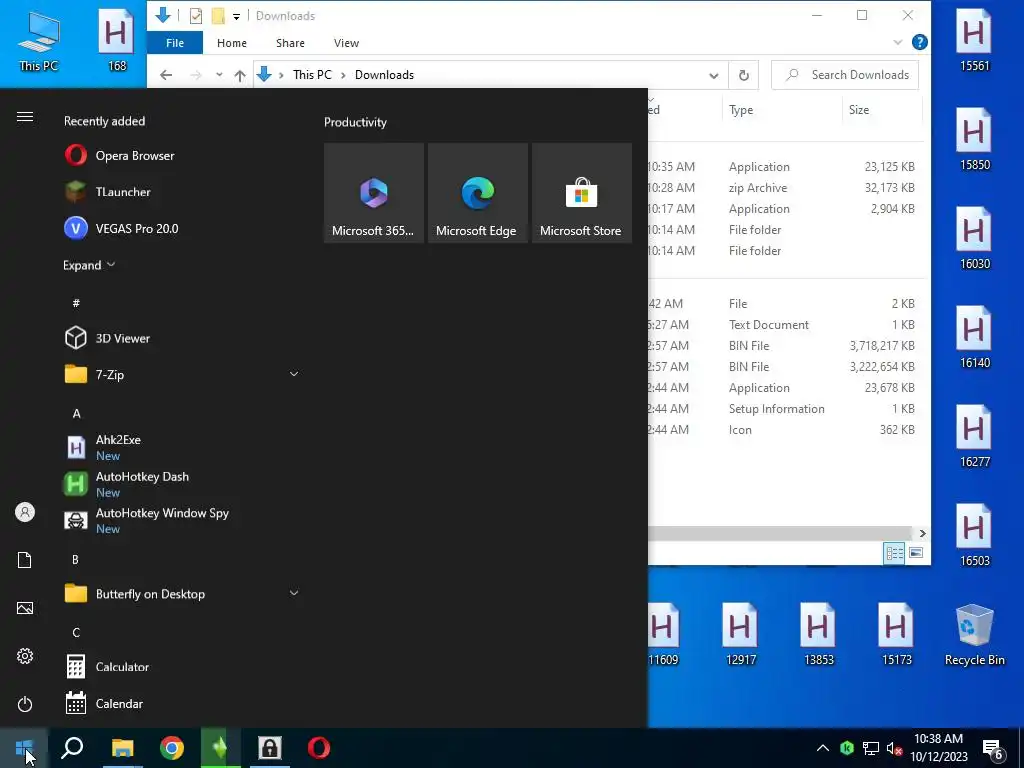Jump to the # section header

[x=76, y=303]
